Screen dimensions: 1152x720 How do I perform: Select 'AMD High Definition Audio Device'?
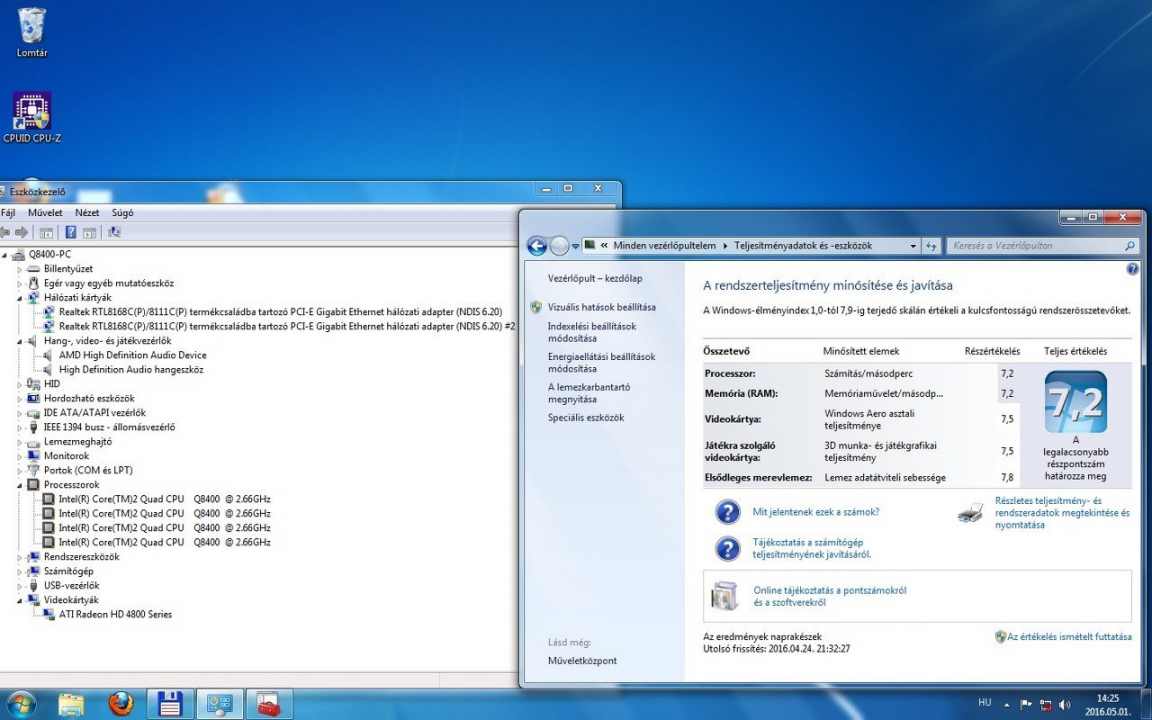click(132, 356)
